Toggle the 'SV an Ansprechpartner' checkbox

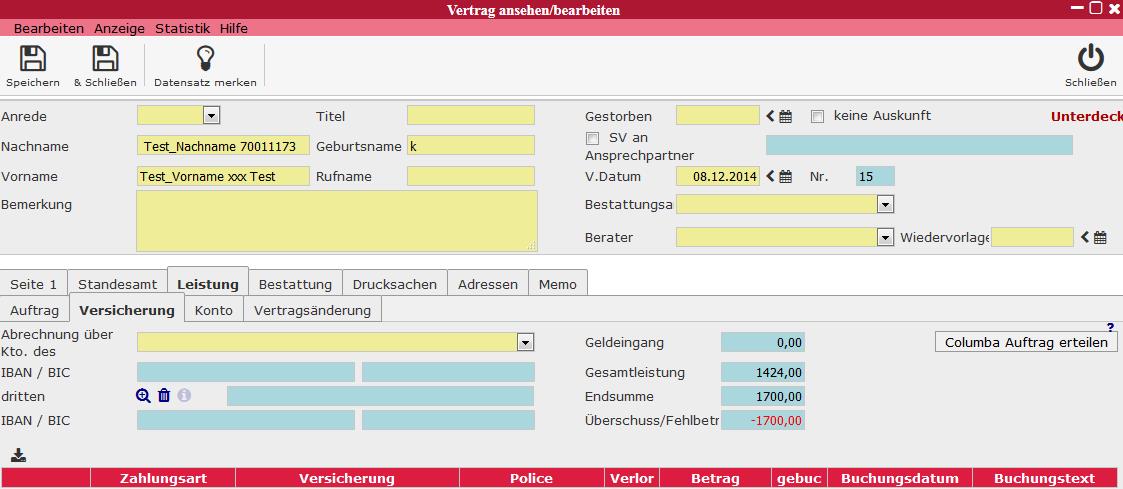[592, 138]
